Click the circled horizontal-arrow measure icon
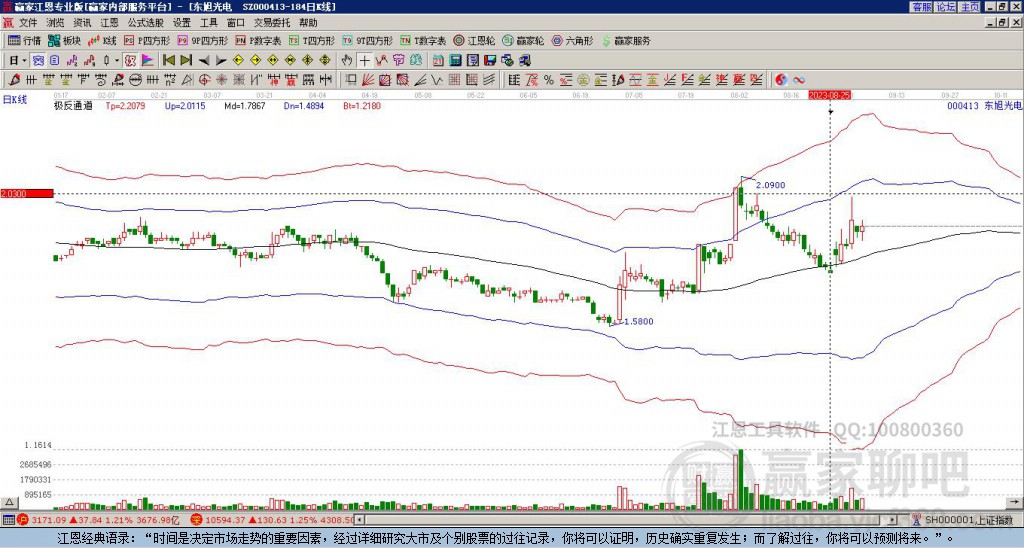 click(135, 80)
